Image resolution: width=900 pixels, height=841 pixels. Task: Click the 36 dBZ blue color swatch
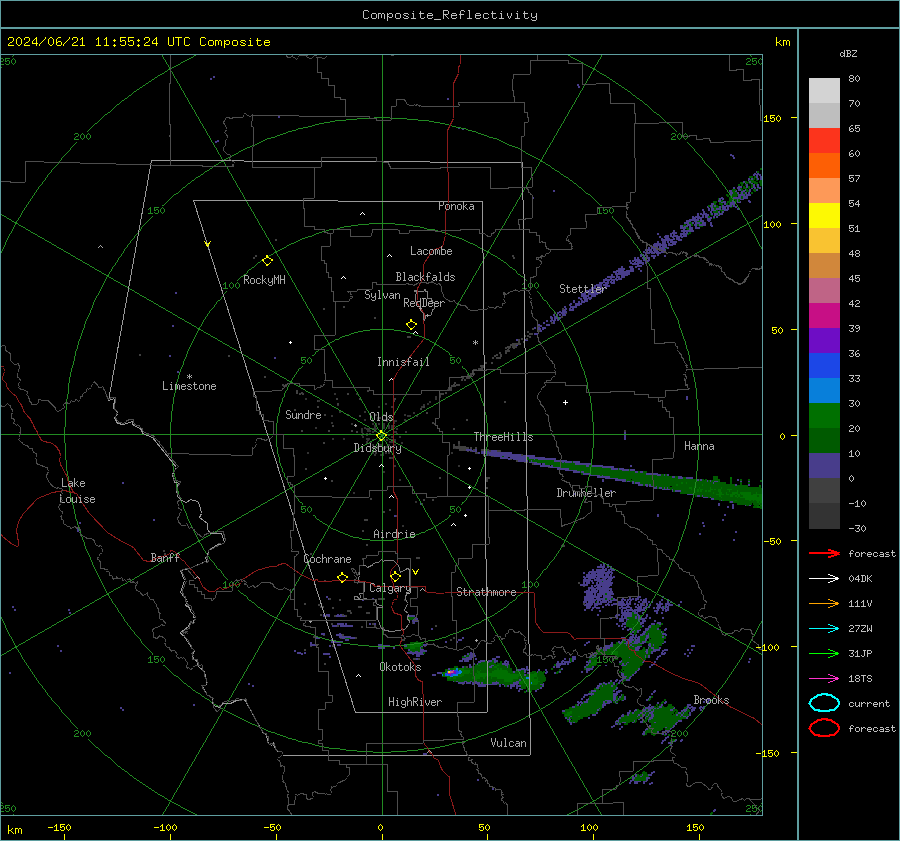pos(824,365)
